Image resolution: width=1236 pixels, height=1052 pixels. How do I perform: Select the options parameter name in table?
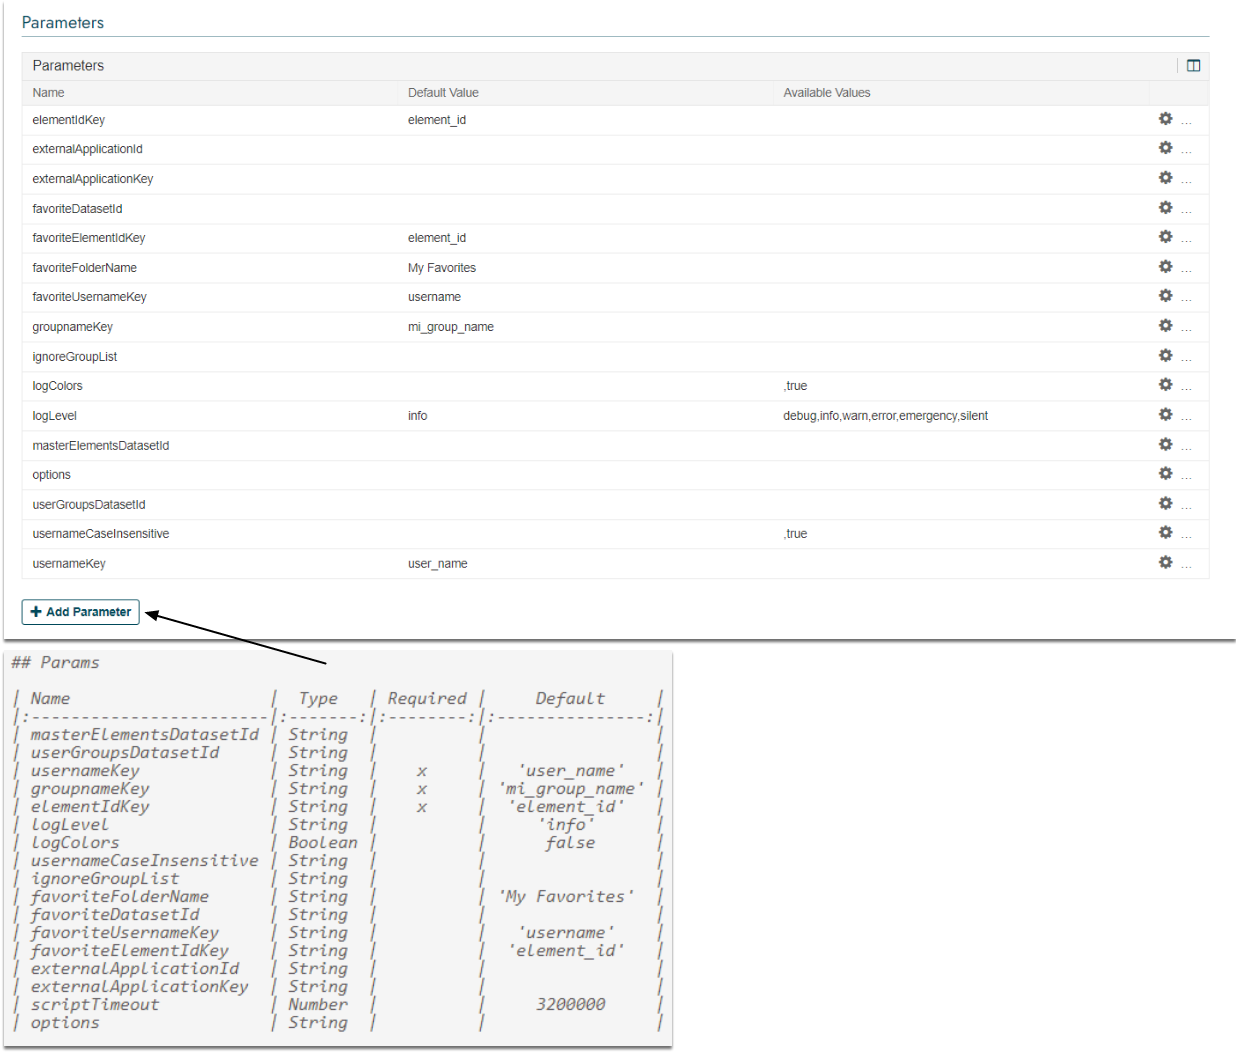click(x=51, y=475)
